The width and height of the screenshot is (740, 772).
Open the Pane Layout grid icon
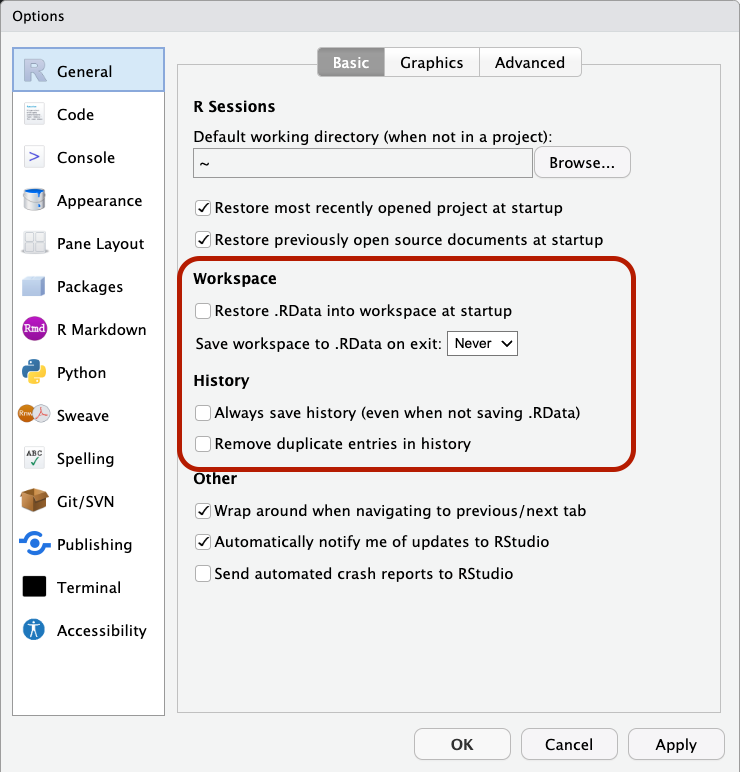[x=34, y=243]
